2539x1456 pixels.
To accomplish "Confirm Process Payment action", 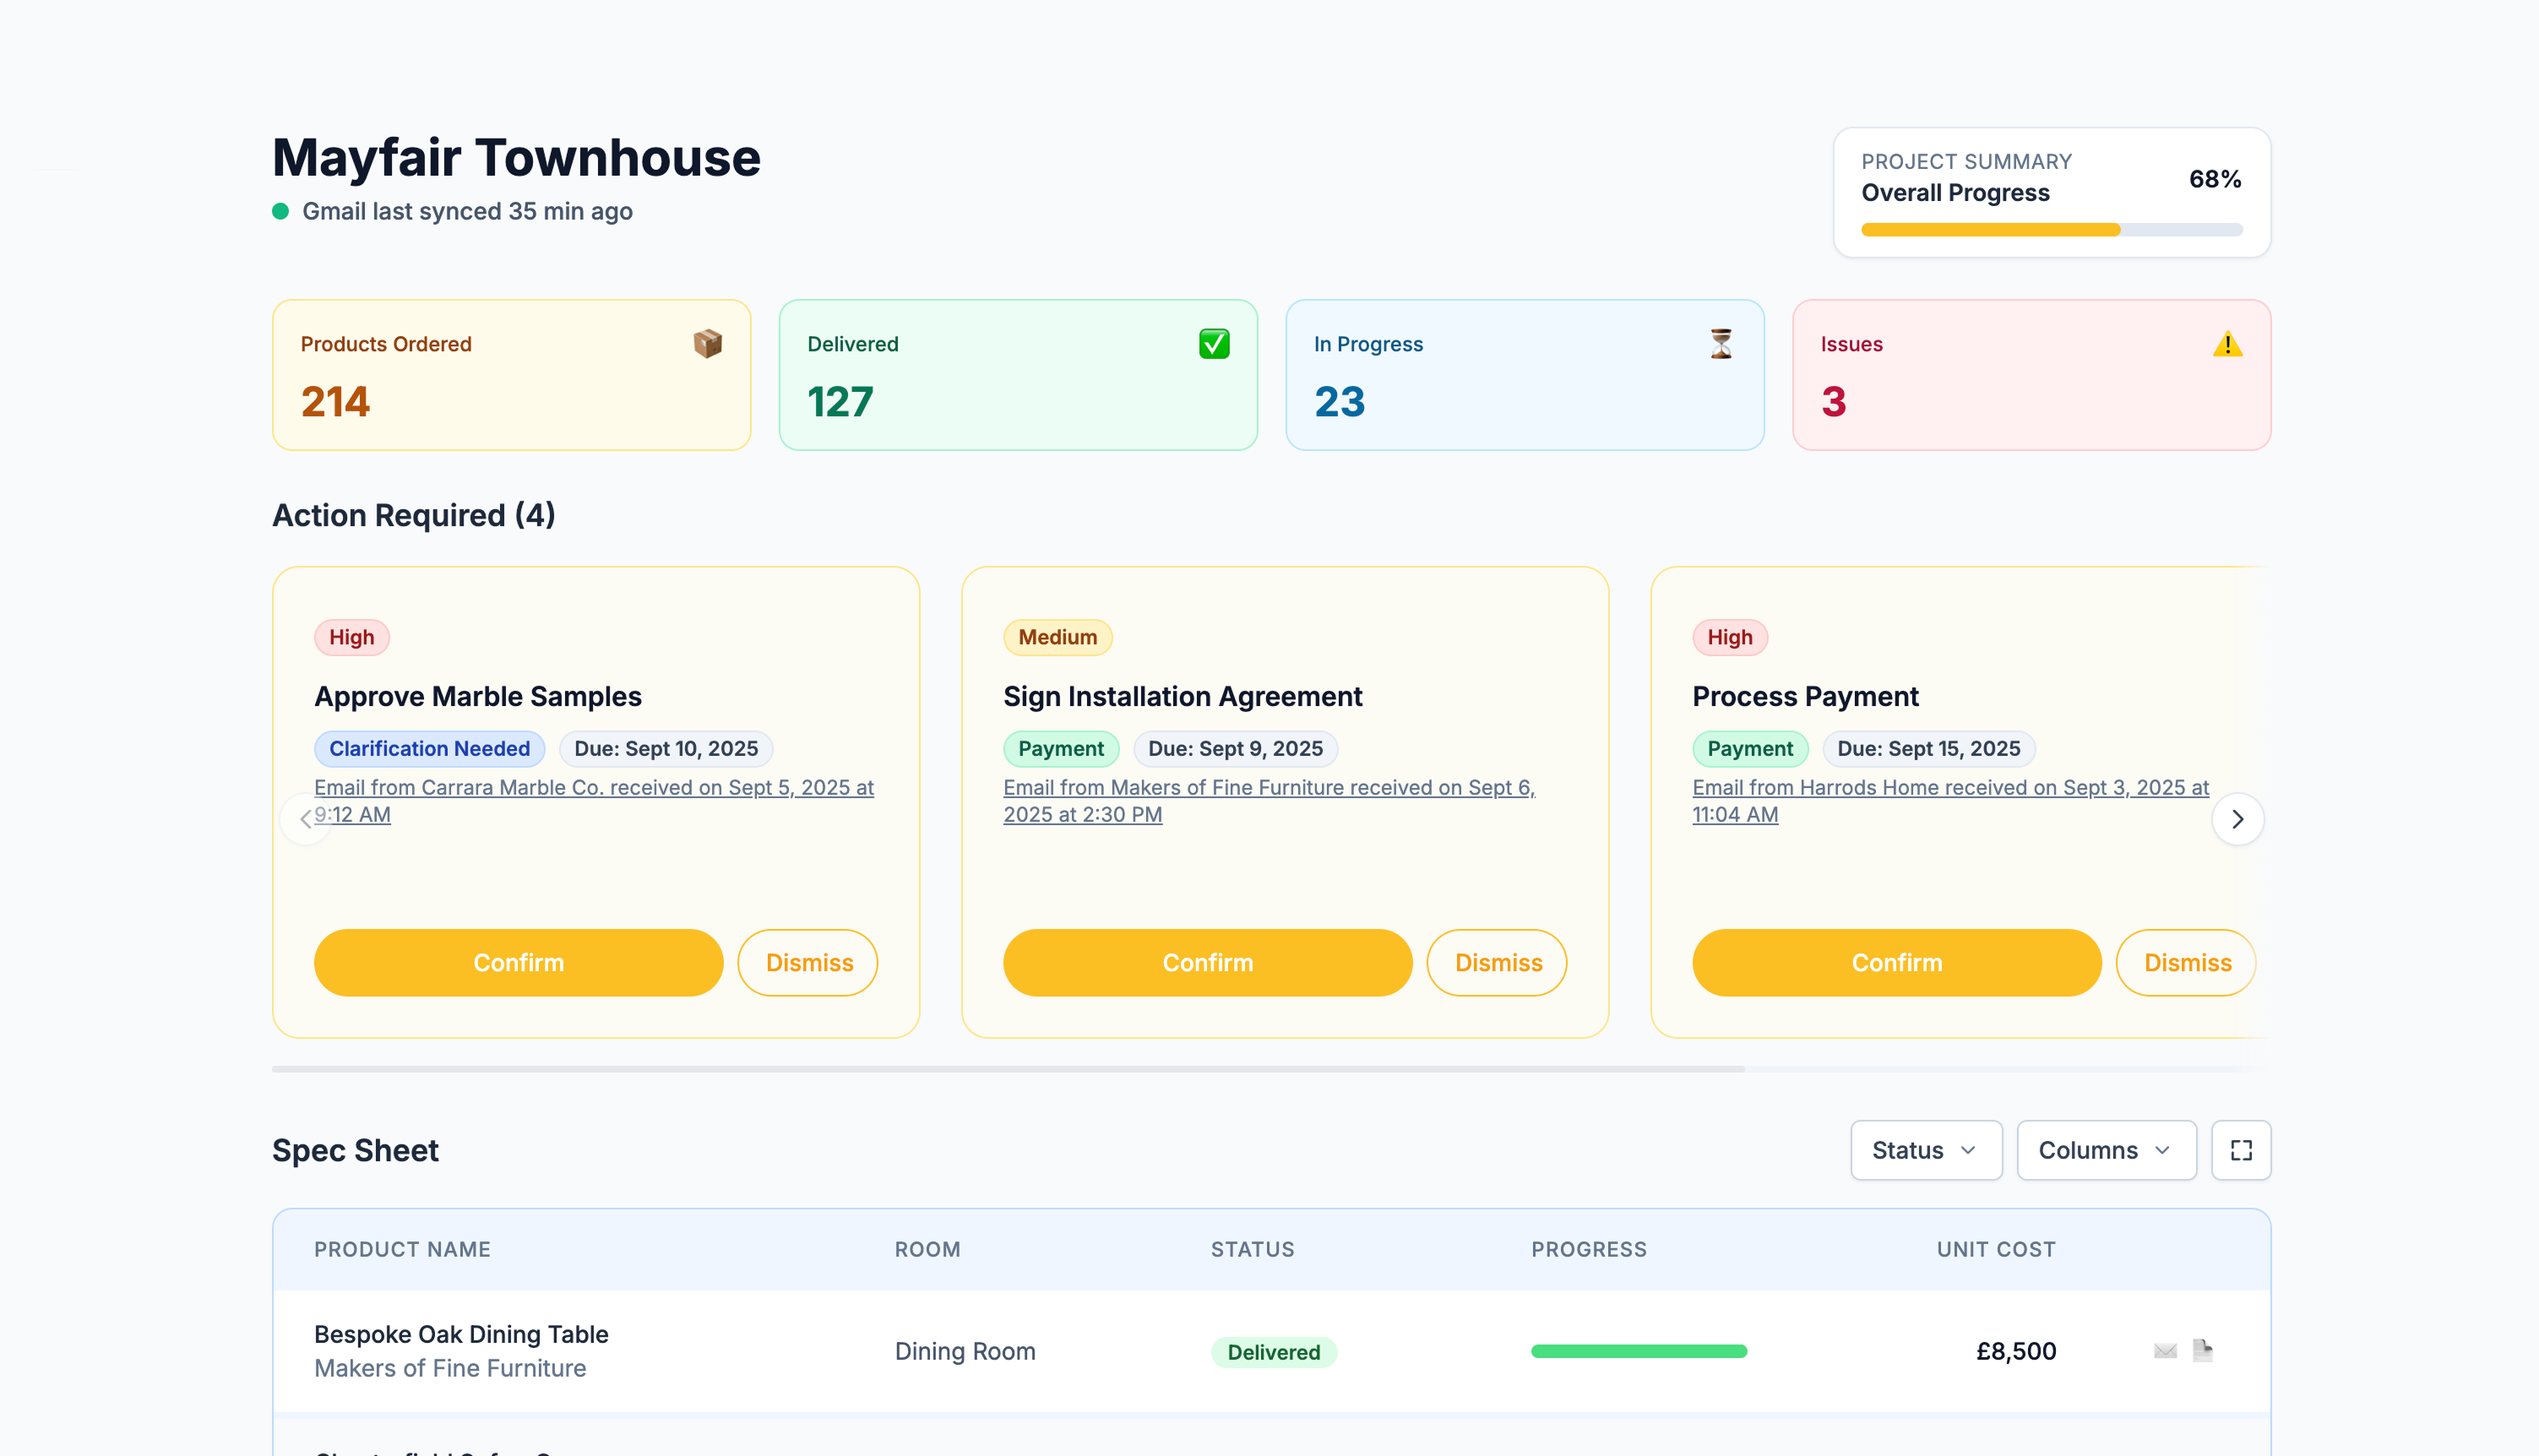I will (1896, 962).
